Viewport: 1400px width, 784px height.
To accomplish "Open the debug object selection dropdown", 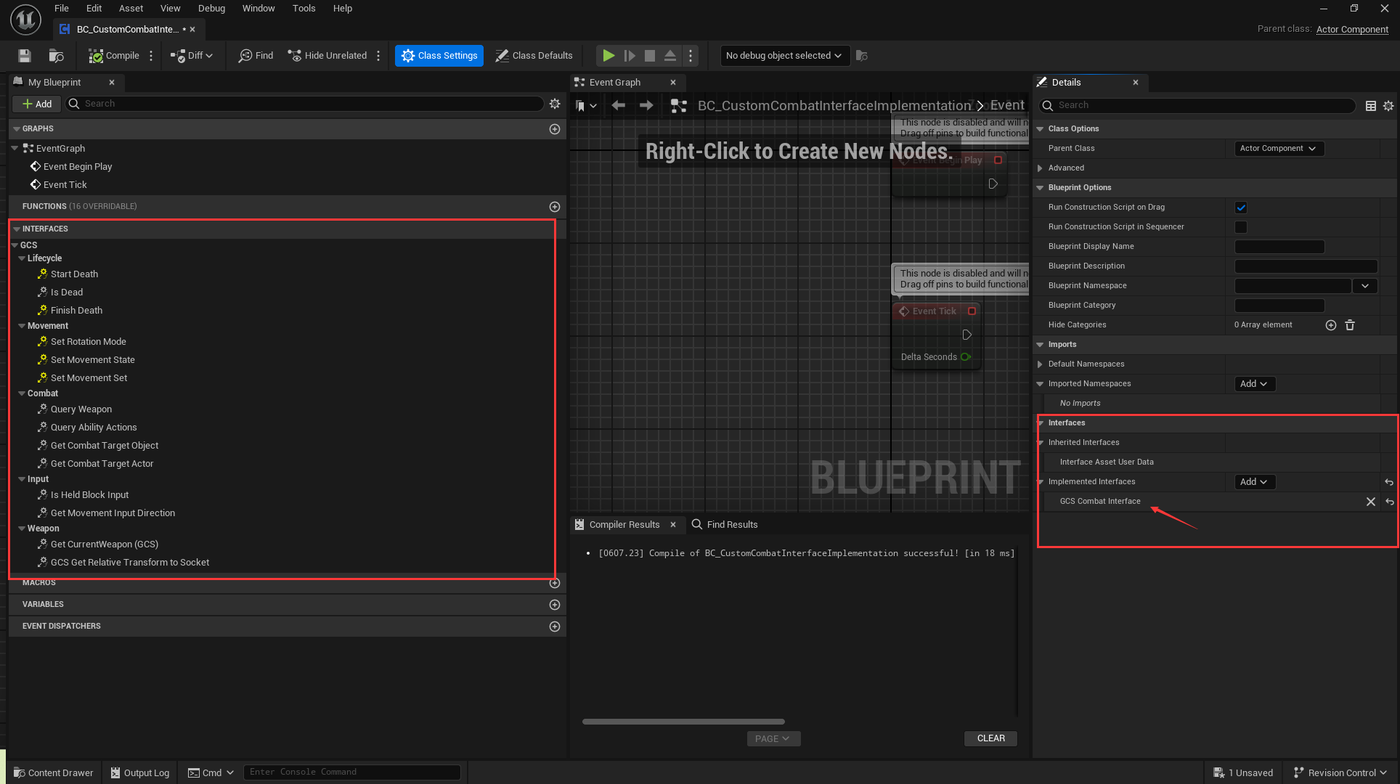I will tap(784, 56).
